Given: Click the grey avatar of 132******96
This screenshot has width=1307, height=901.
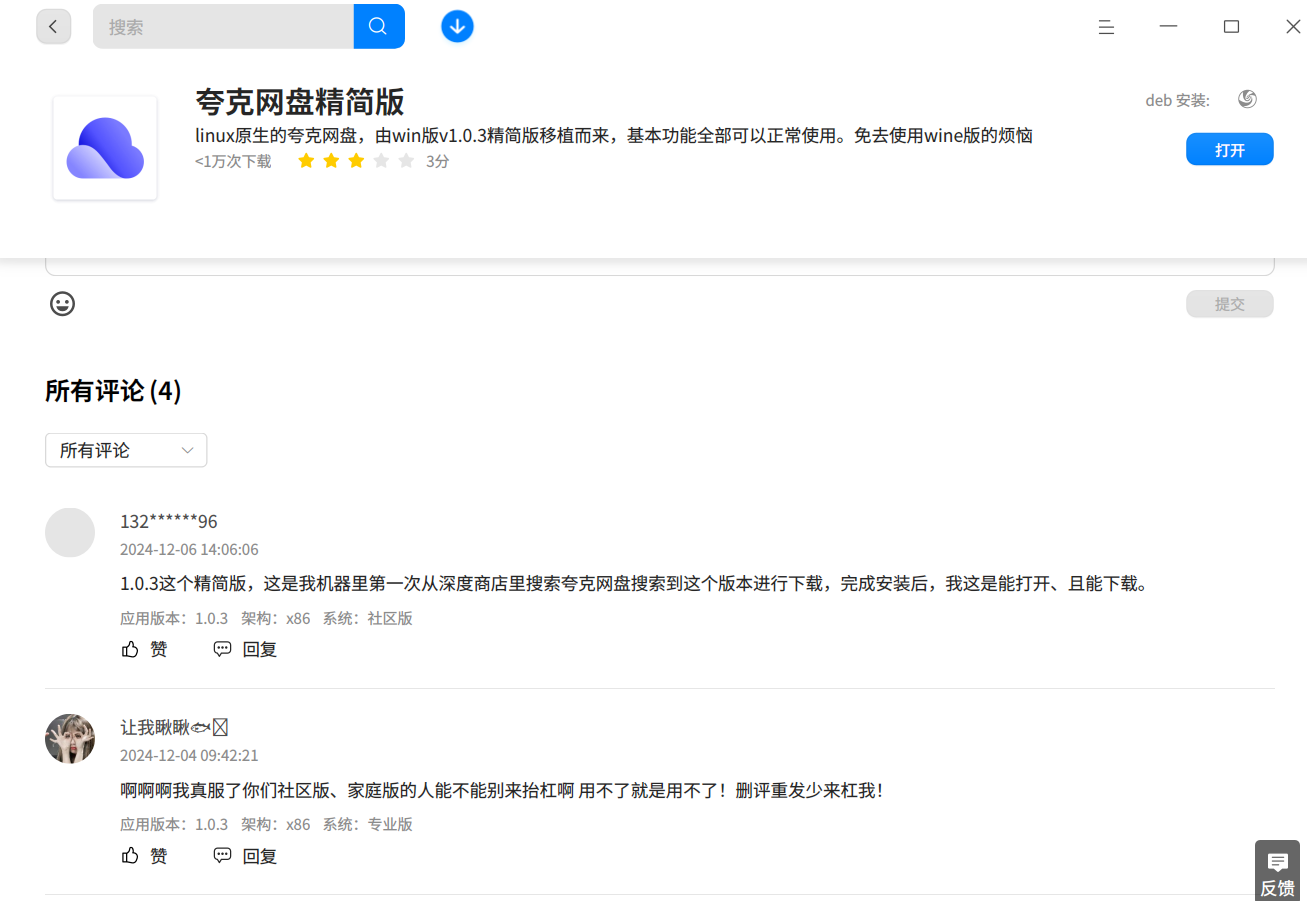Looking at the screenshot, I should click(x=70, y=532).
